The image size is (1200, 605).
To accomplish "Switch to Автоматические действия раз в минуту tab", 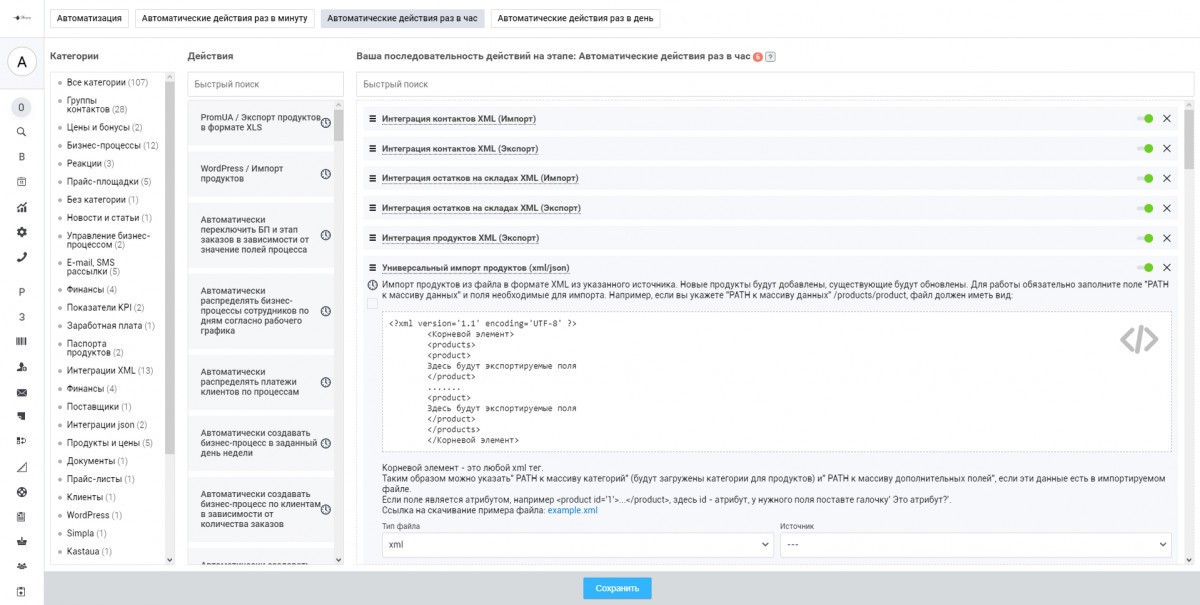I will point(225,18).
